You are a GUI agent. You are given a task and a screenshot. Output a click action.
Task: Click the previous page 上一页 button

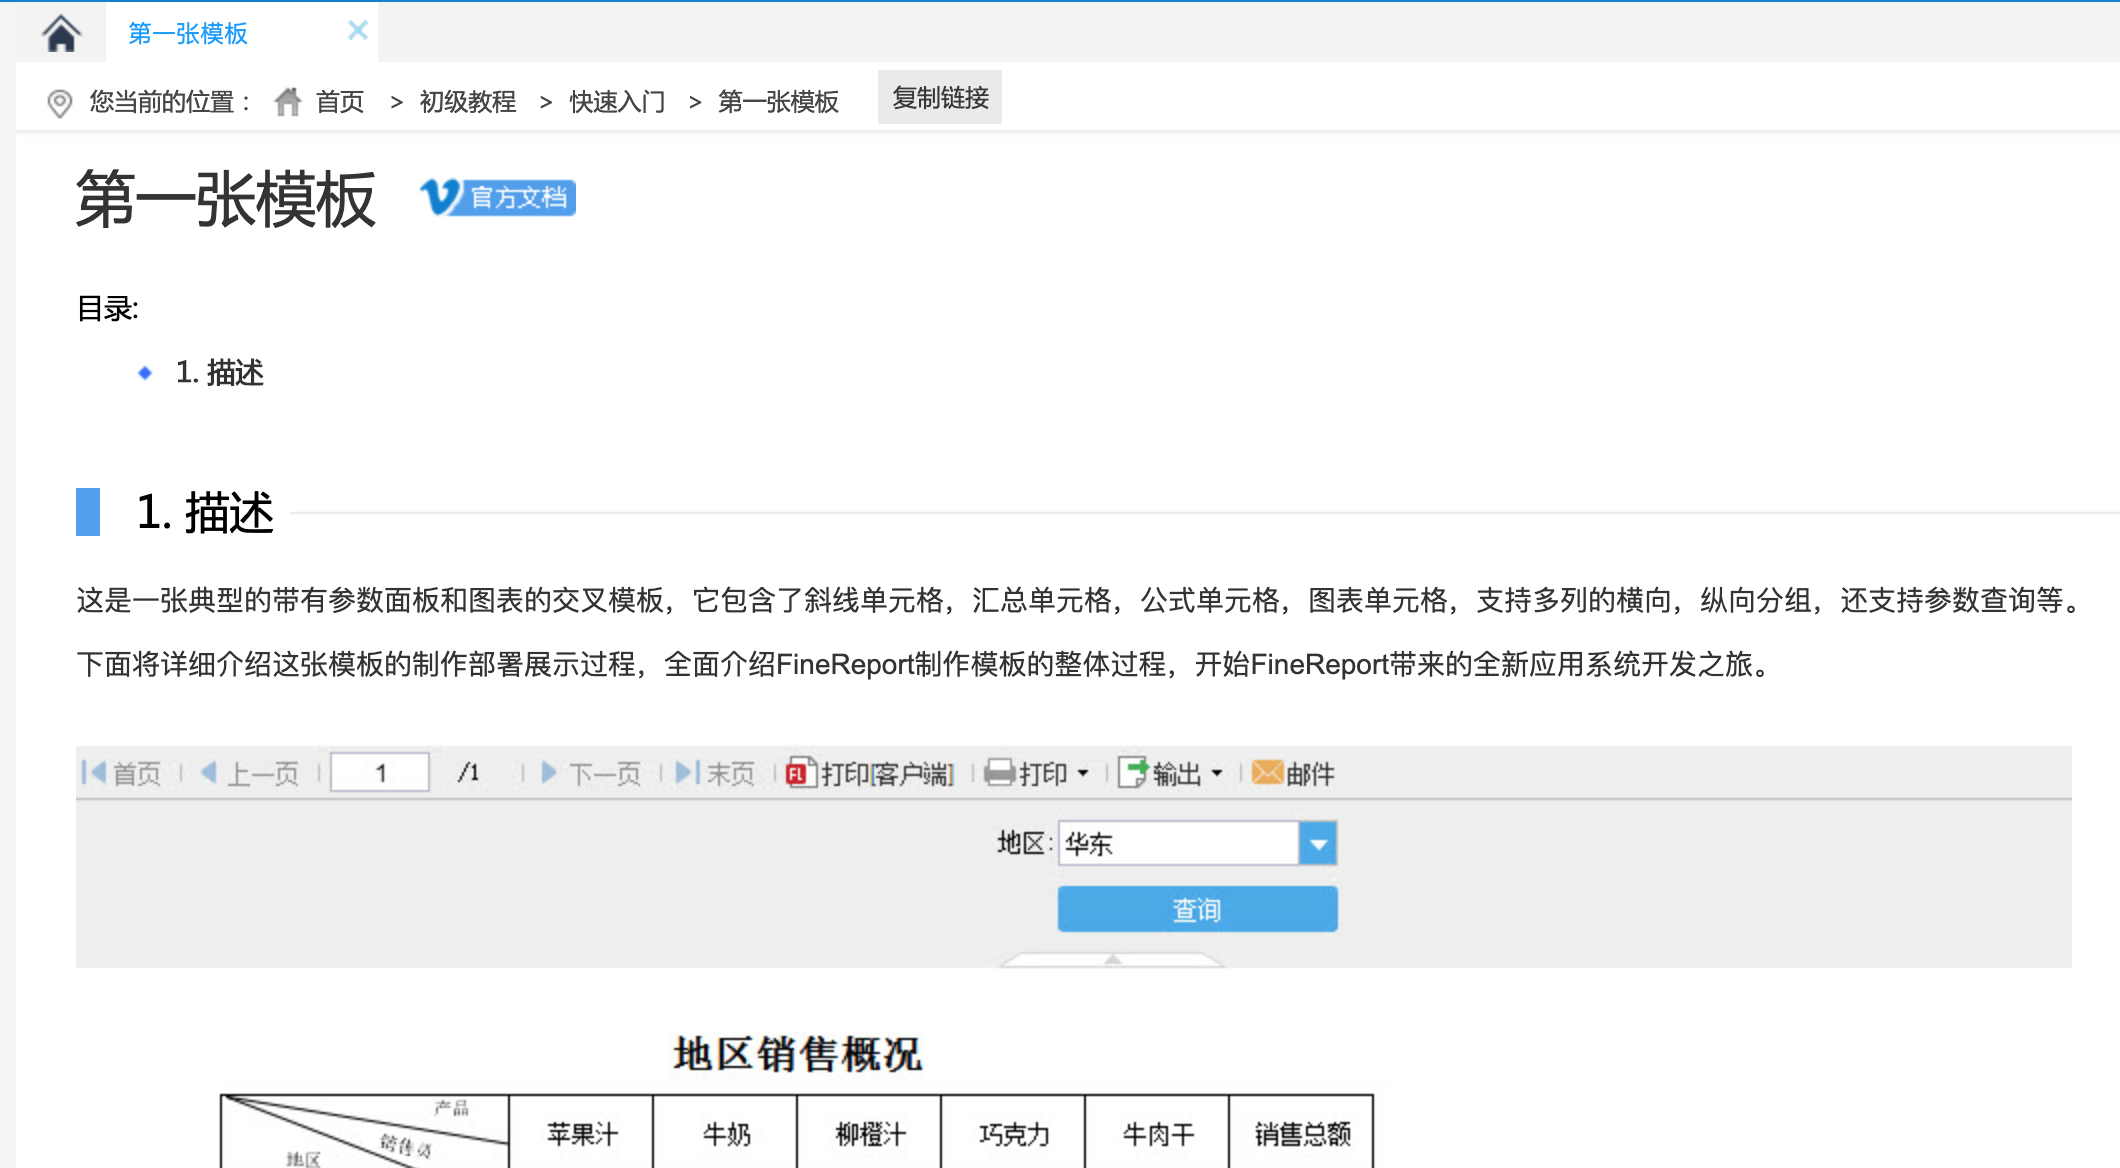pyautogui.click(x=250, y=773)
